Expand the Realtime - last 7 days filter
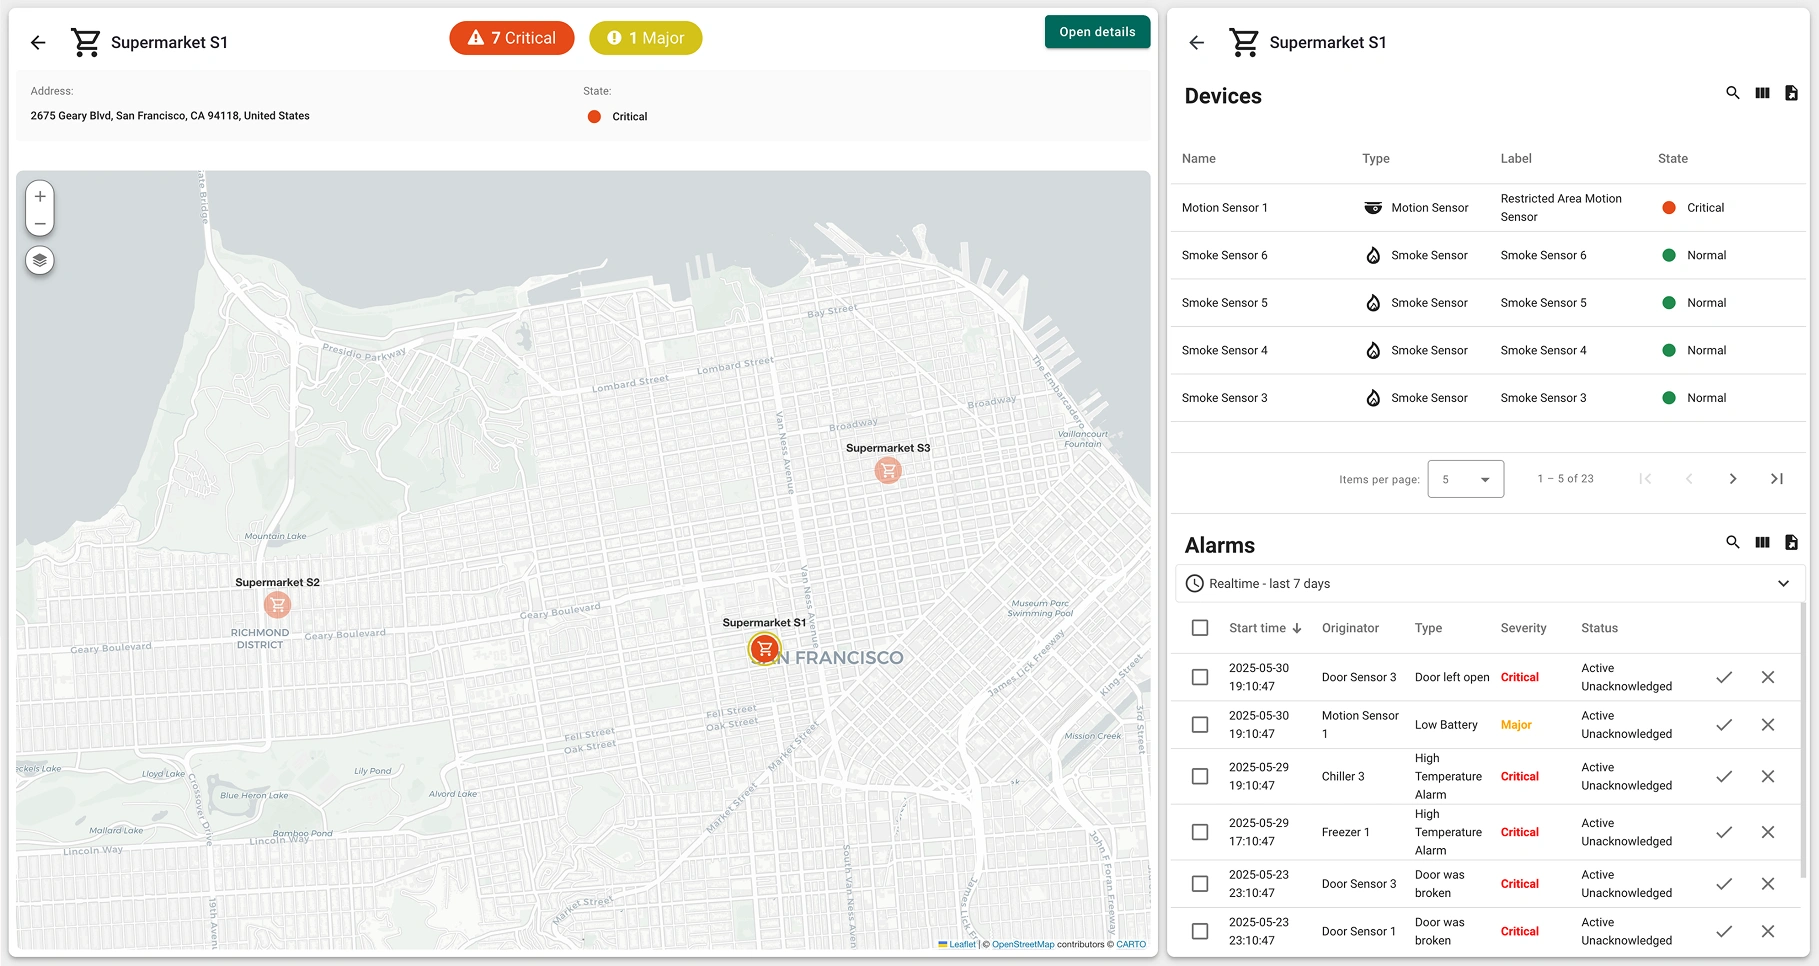The width and height of the screenshot is (1819, 966). coord(1784,583)
